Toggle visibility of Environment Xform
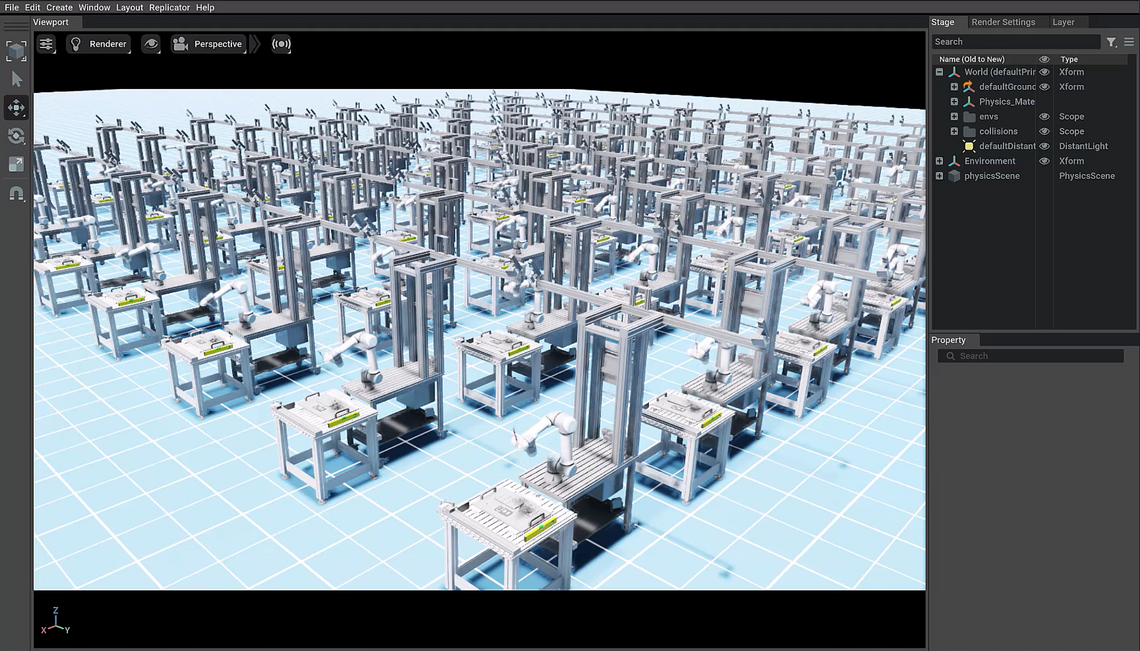Screen dimensions: 1140x651 [x=1044, y=161]
